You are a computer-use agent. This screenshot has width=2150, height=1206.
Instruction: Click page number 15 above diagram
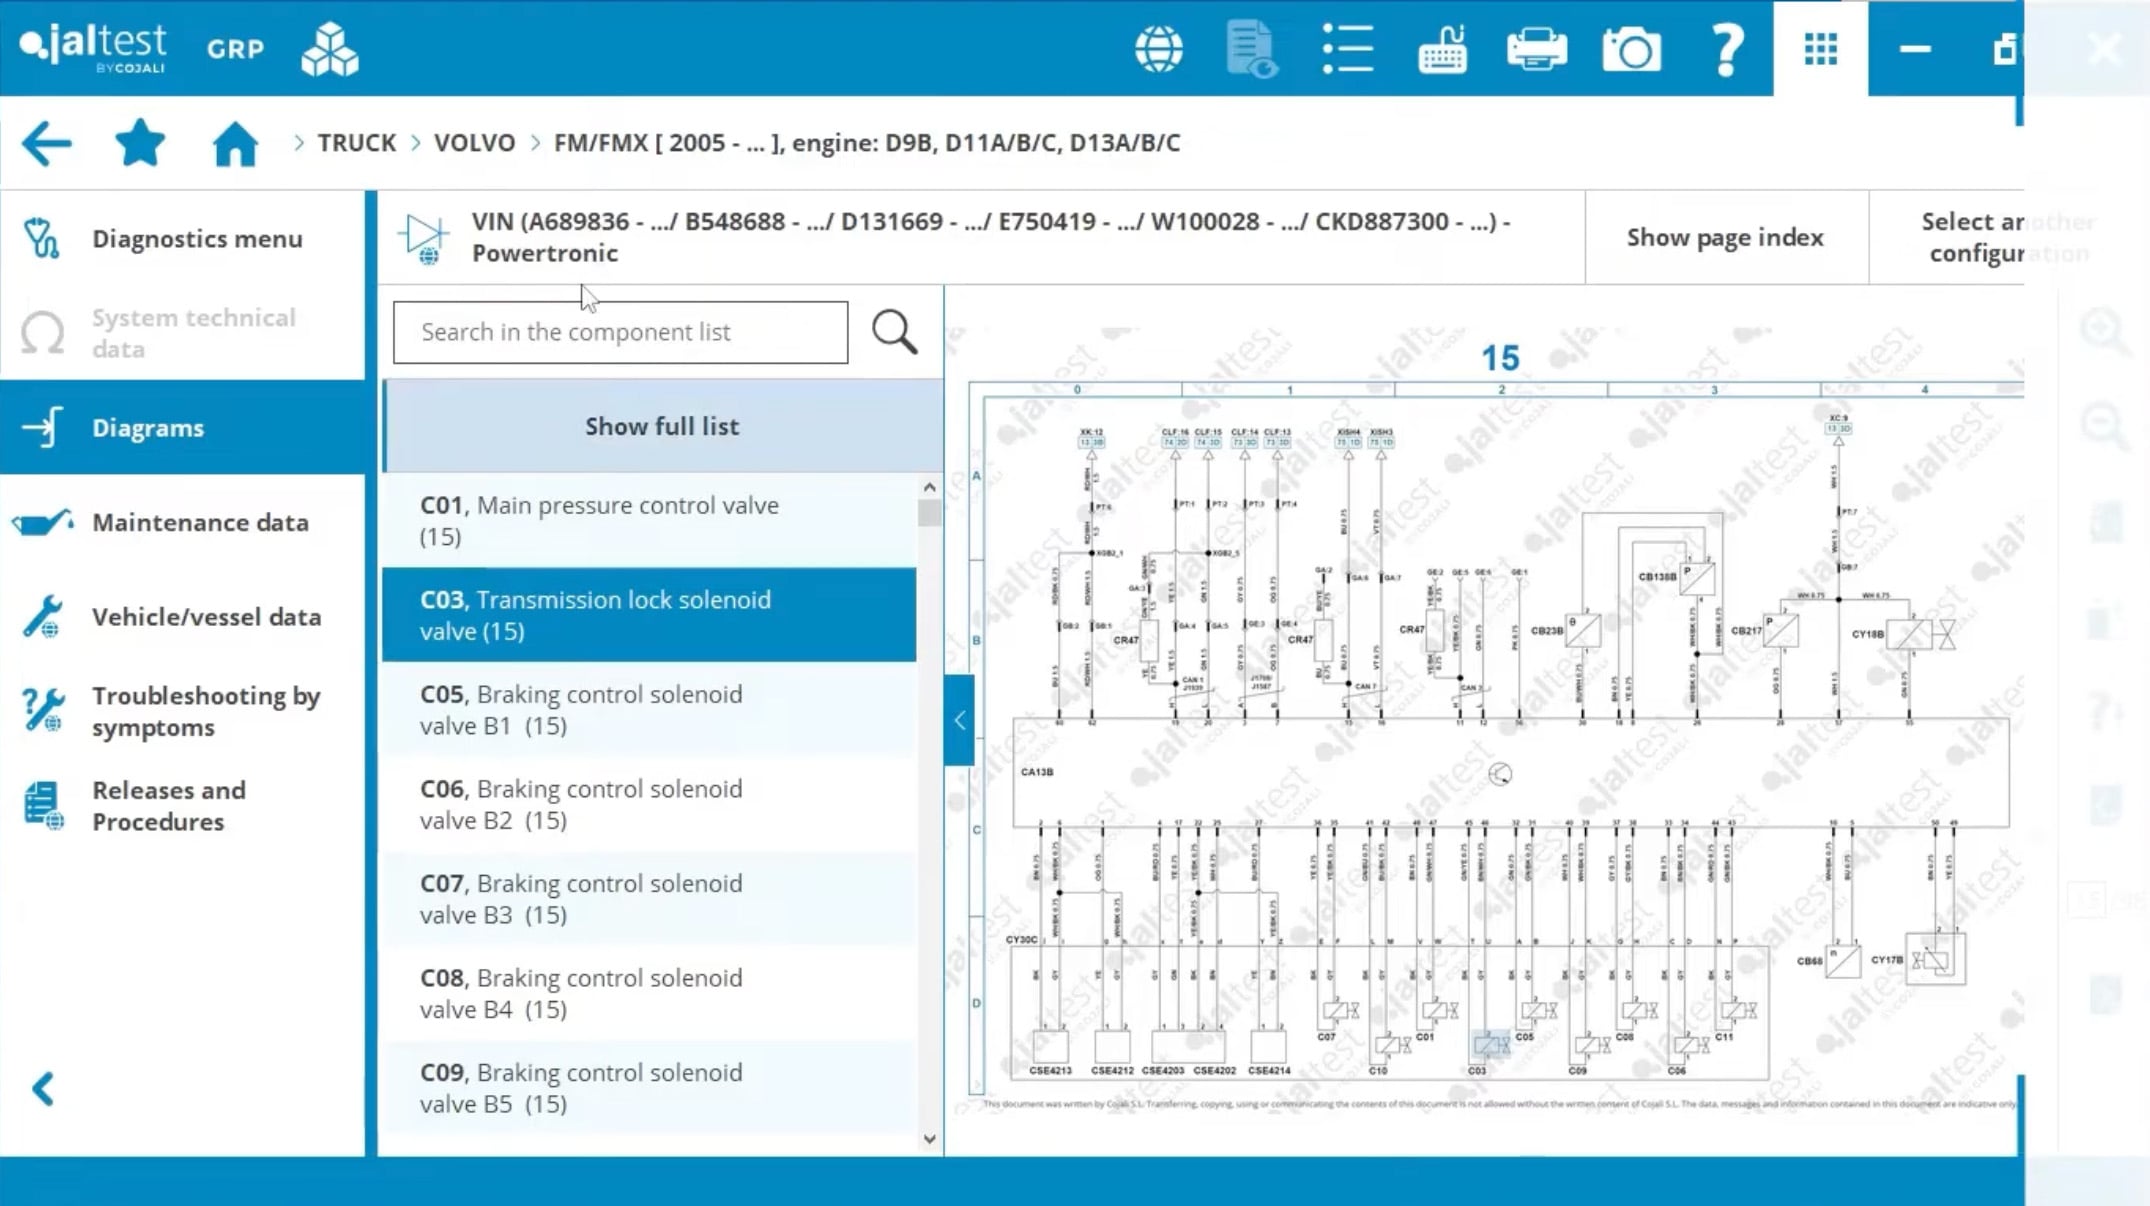[1500, 358]
